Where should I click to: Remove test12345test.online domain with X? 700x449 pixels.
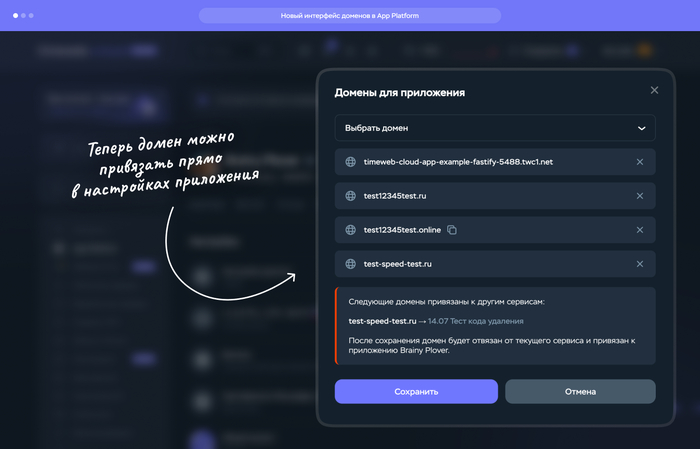[640, 230]
